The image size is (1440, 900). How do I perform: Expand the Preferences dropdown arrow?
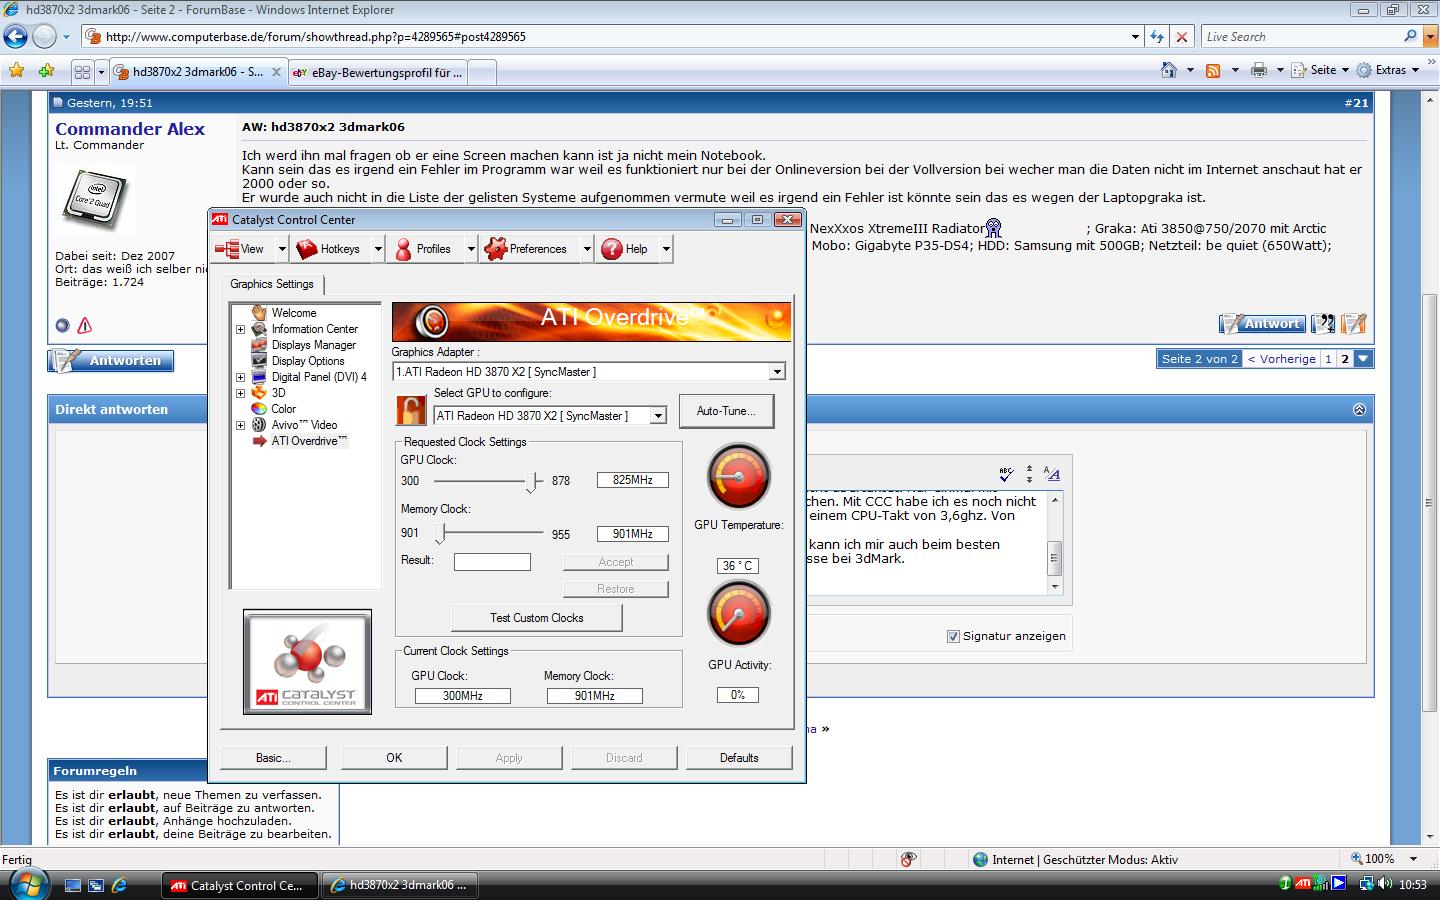click(x=587, y=249)
